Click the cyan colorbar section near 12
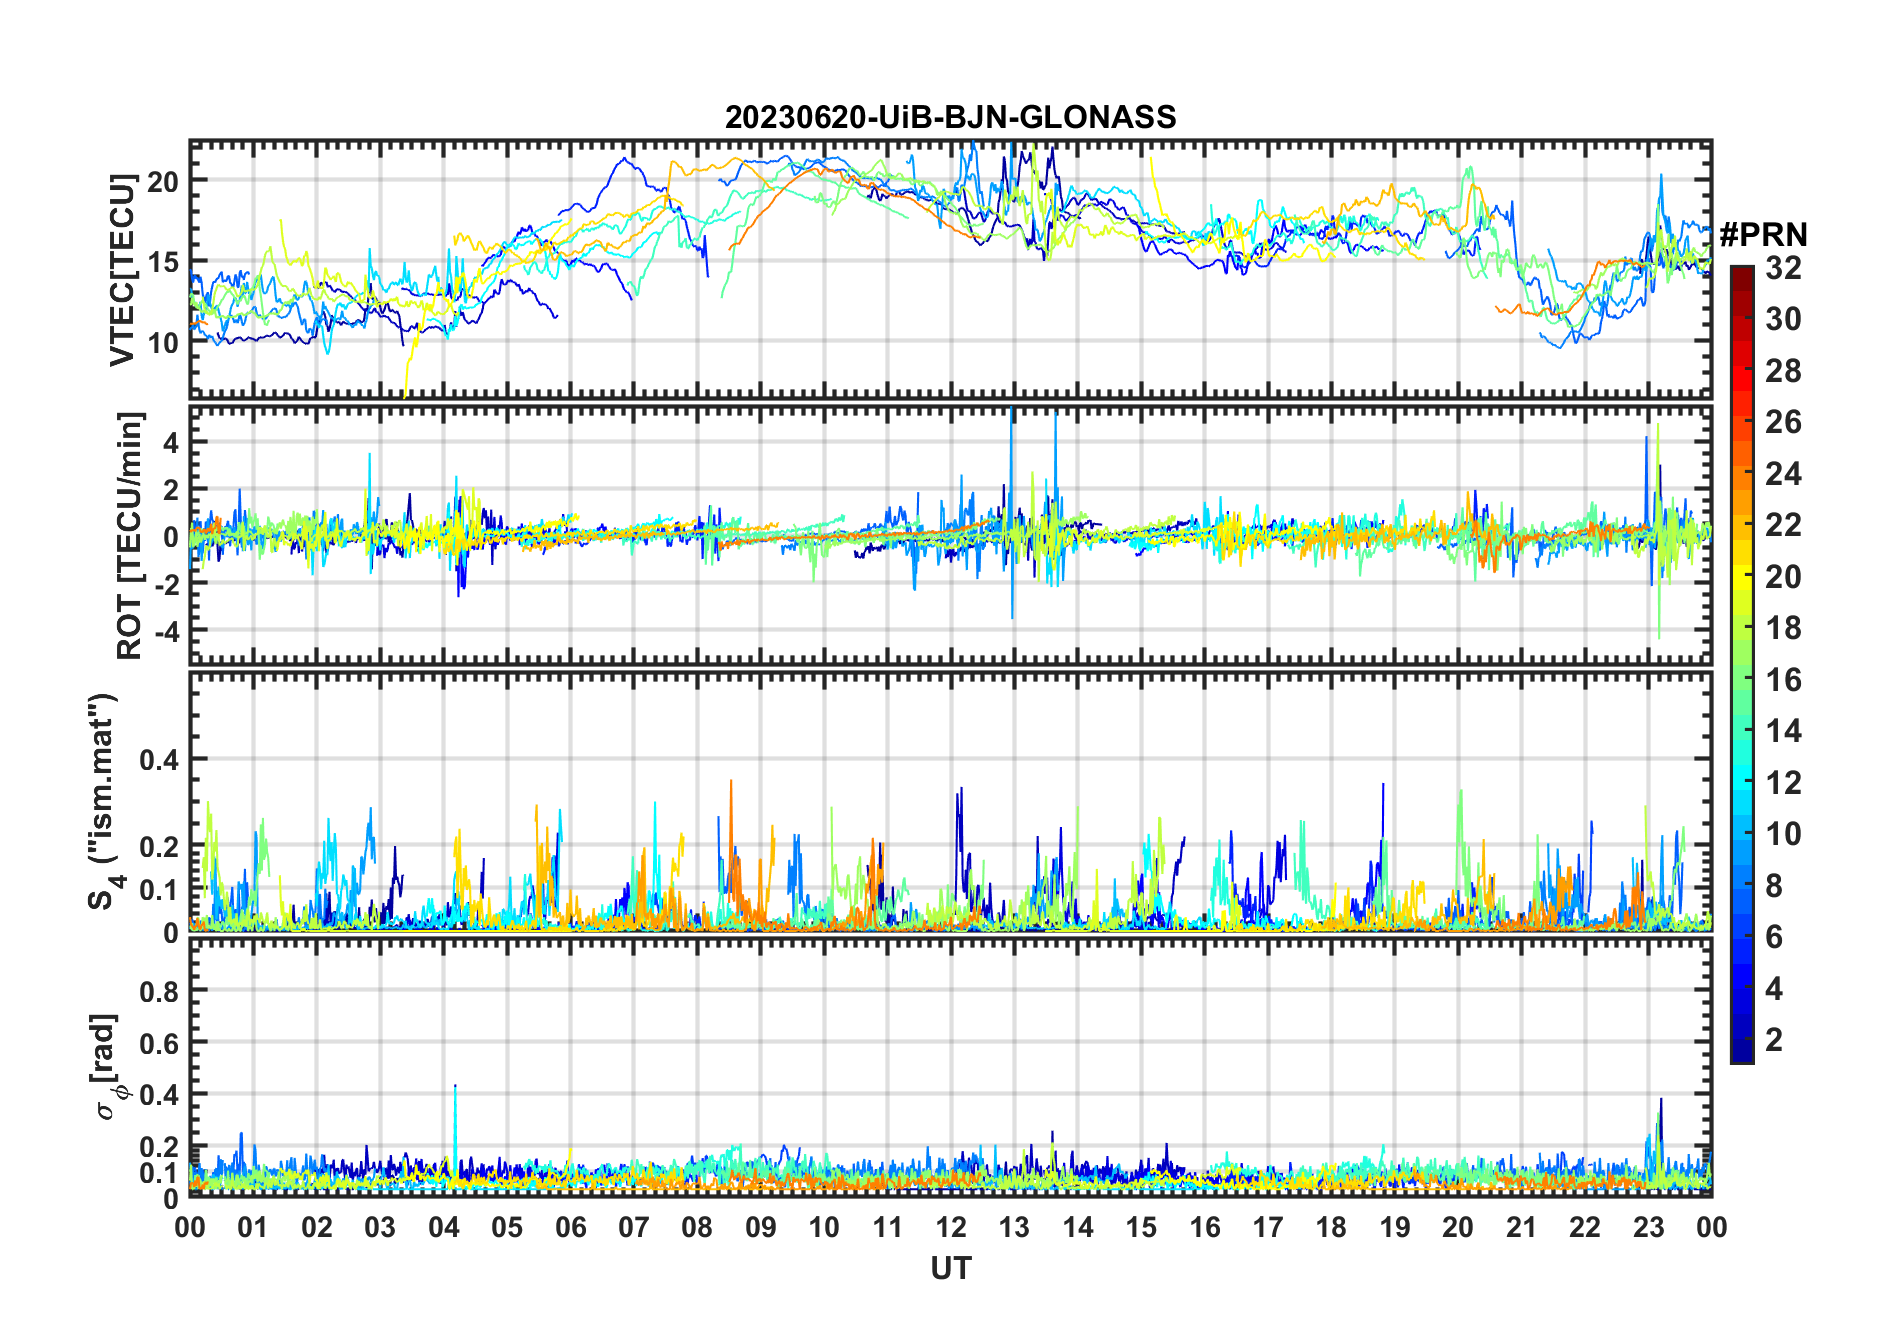The height and width of the screenshot is (1330, 1902). tap(1741, 782)
